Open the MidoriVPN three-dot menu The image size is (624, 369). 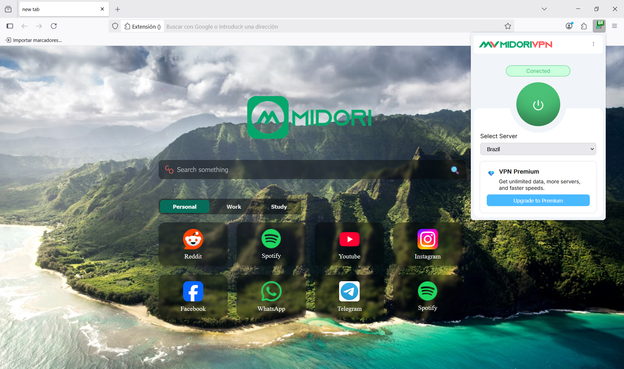coord(593,44)
